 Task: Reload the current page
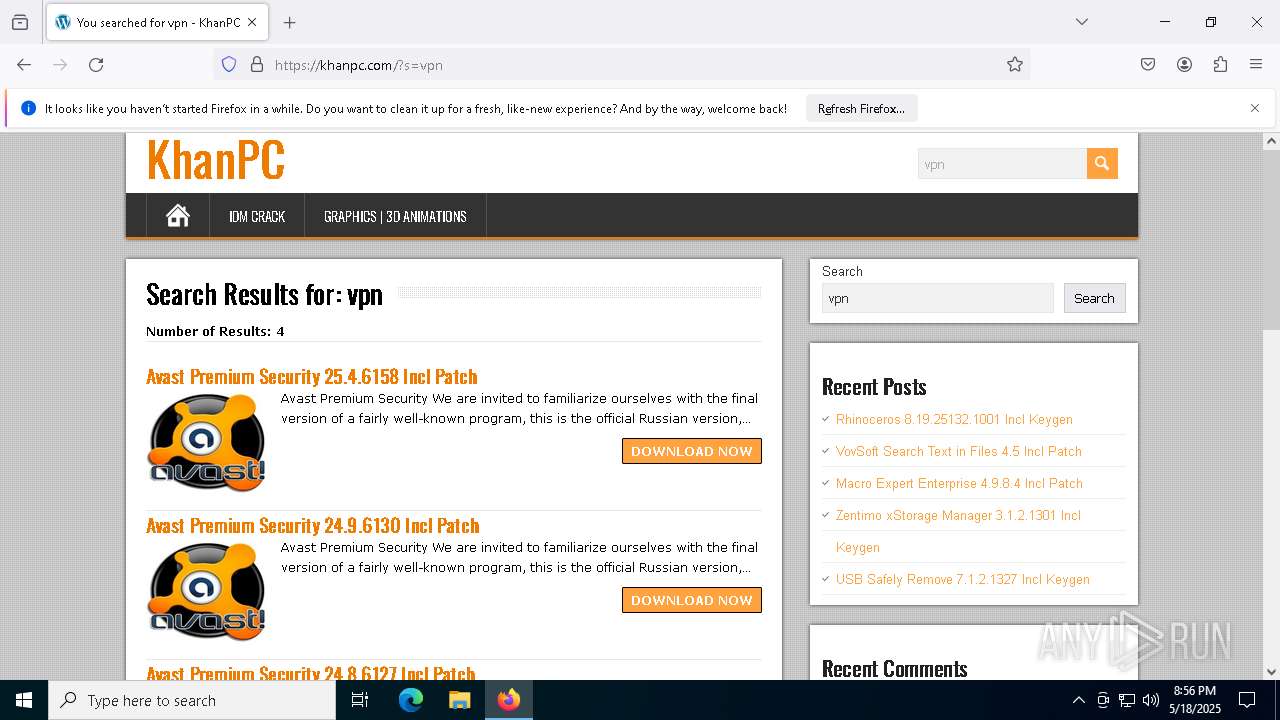click(96, 65)
